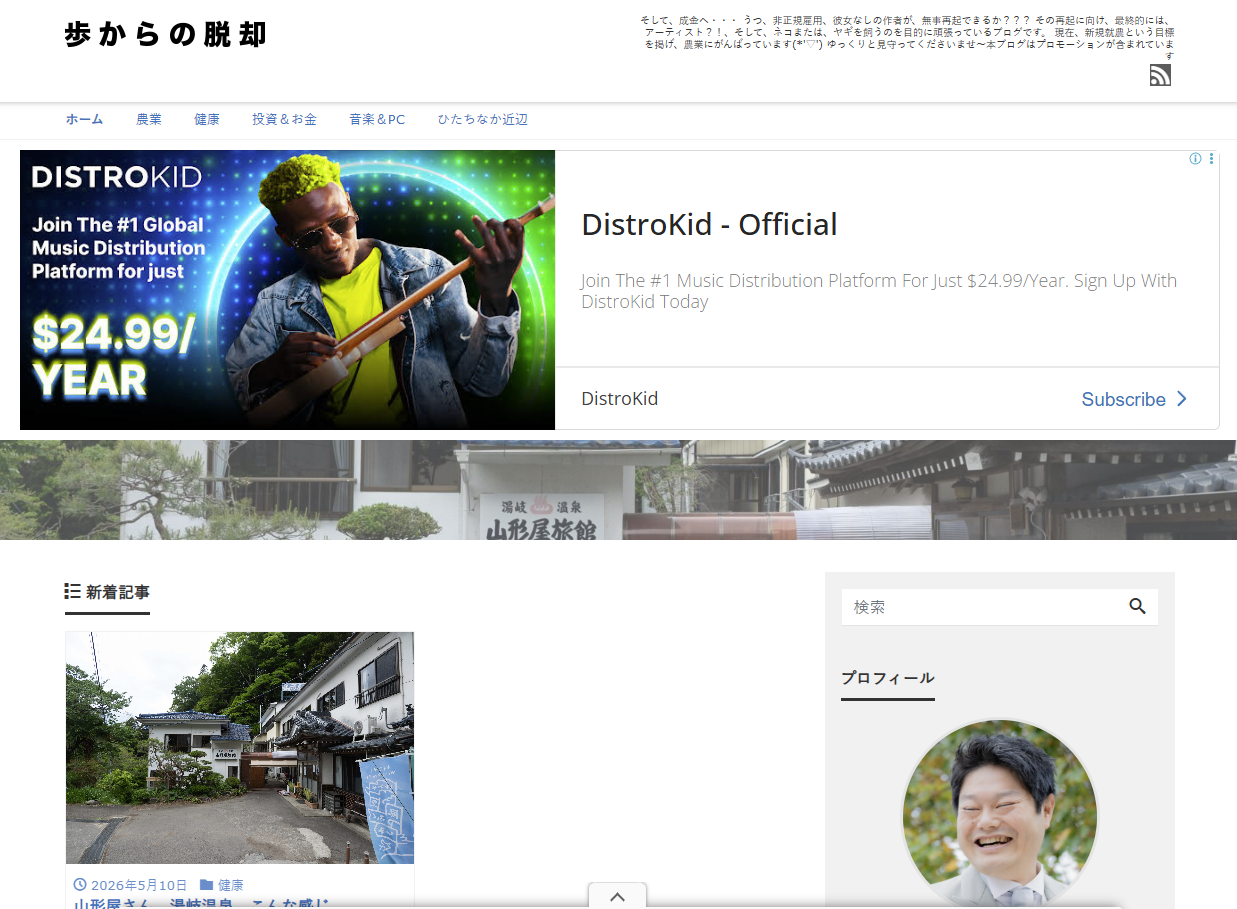
Task: Click the Subscribe link in the ad
Action: [x=1124, y=399]
